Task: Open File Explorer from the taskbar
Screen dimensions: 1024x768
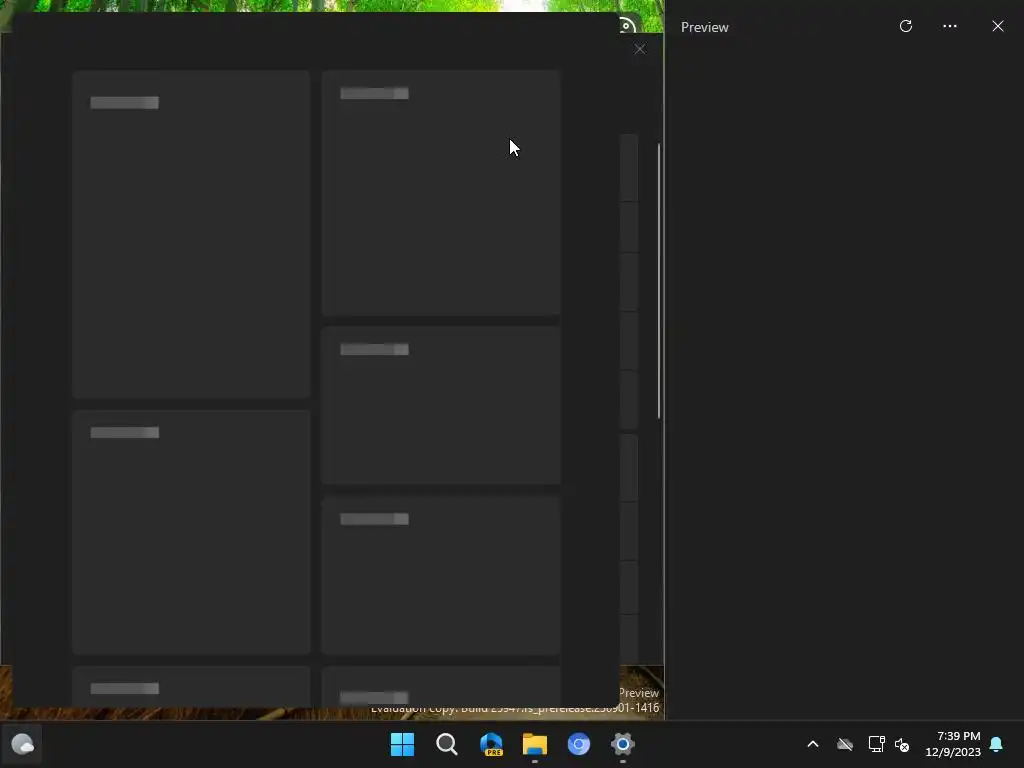Action: pos(535,744)
